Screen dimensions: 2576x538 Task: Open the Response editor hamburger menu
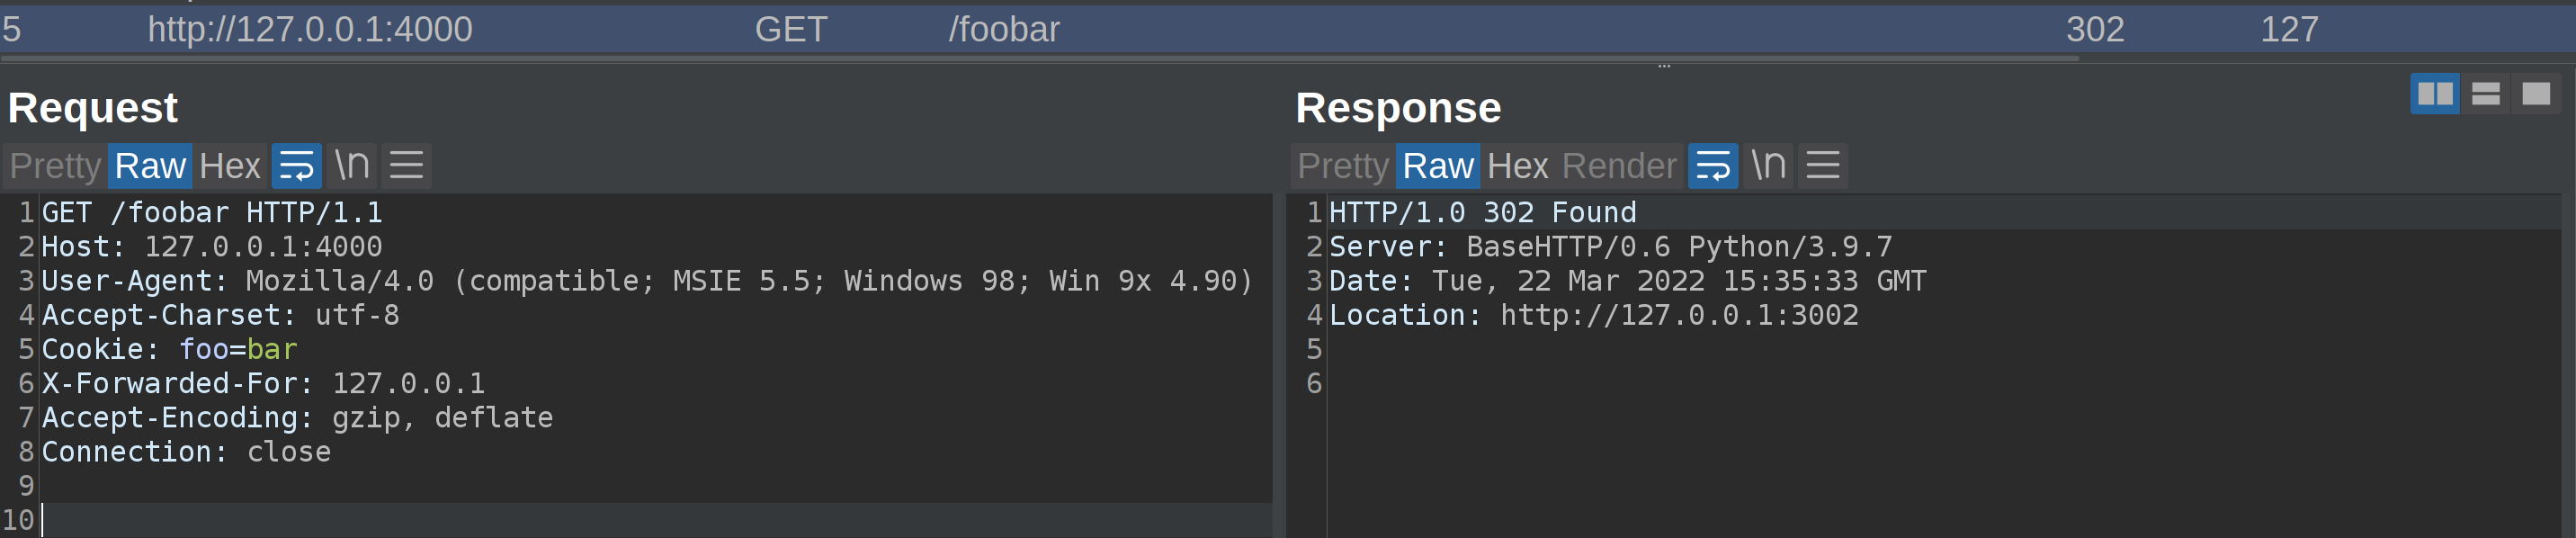(x=1822, y=165)
